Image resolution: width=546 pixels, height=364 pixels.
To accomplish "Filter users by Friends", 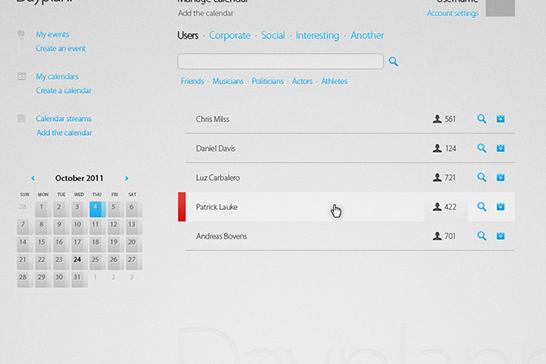I will 192,81.
